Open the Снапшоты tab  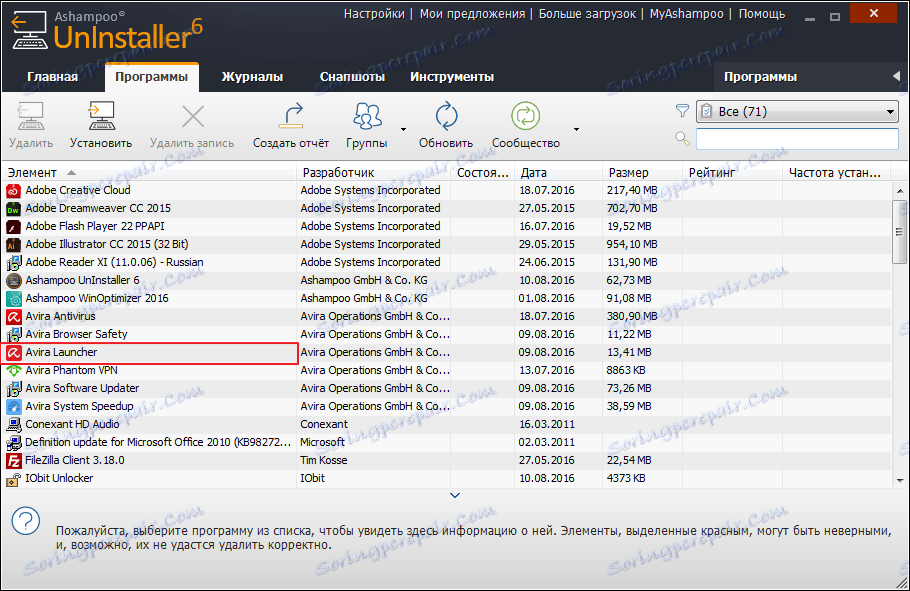352,77
